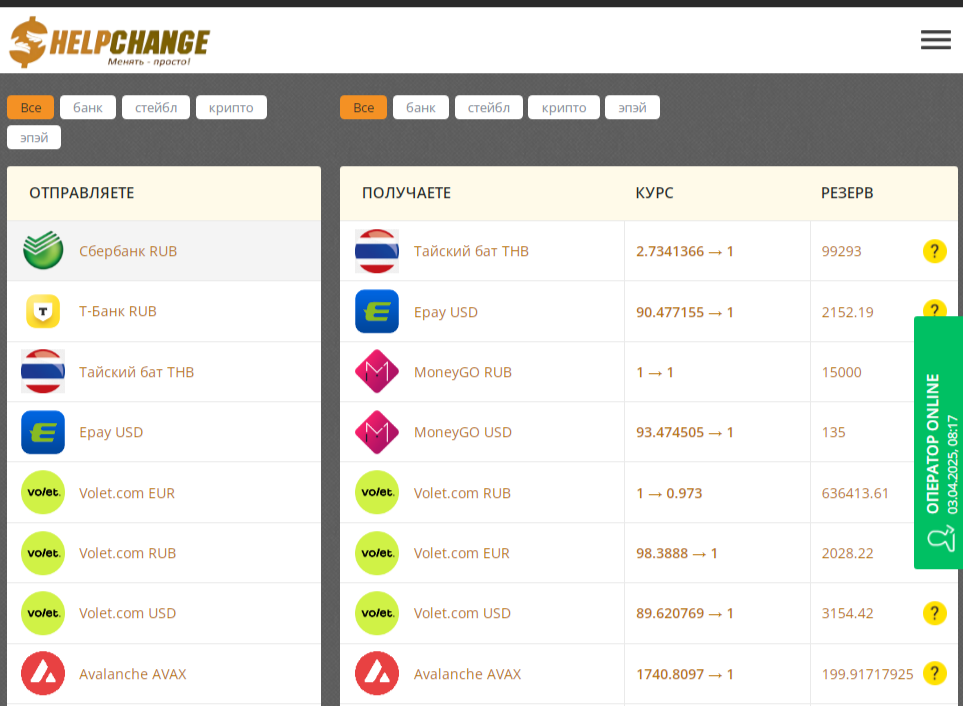Click rate 1 → 0.973
This screenshot has height=706, width=963.
click(x=669, y=493)
